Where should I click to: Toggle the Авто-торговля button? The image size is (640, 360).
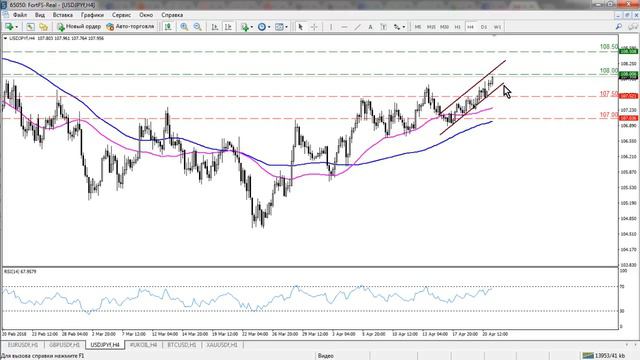pos(130,27)
